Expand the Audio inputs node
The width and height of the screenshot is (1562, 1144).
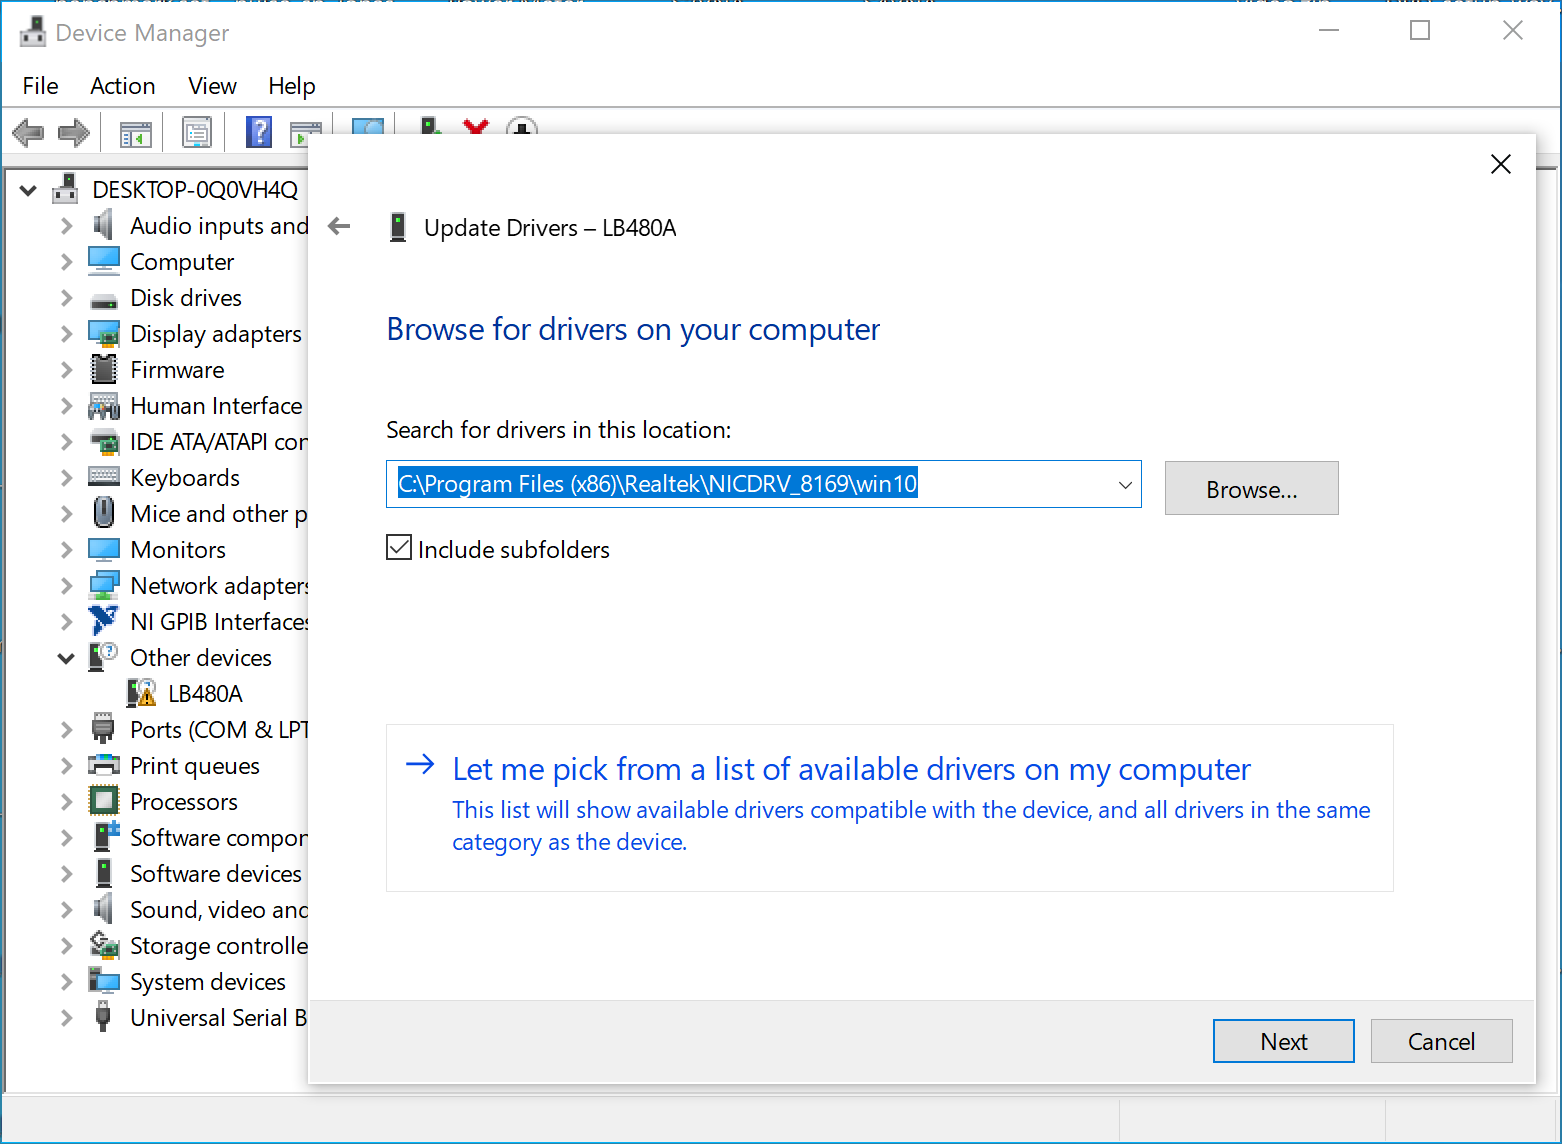coord(66,226)
